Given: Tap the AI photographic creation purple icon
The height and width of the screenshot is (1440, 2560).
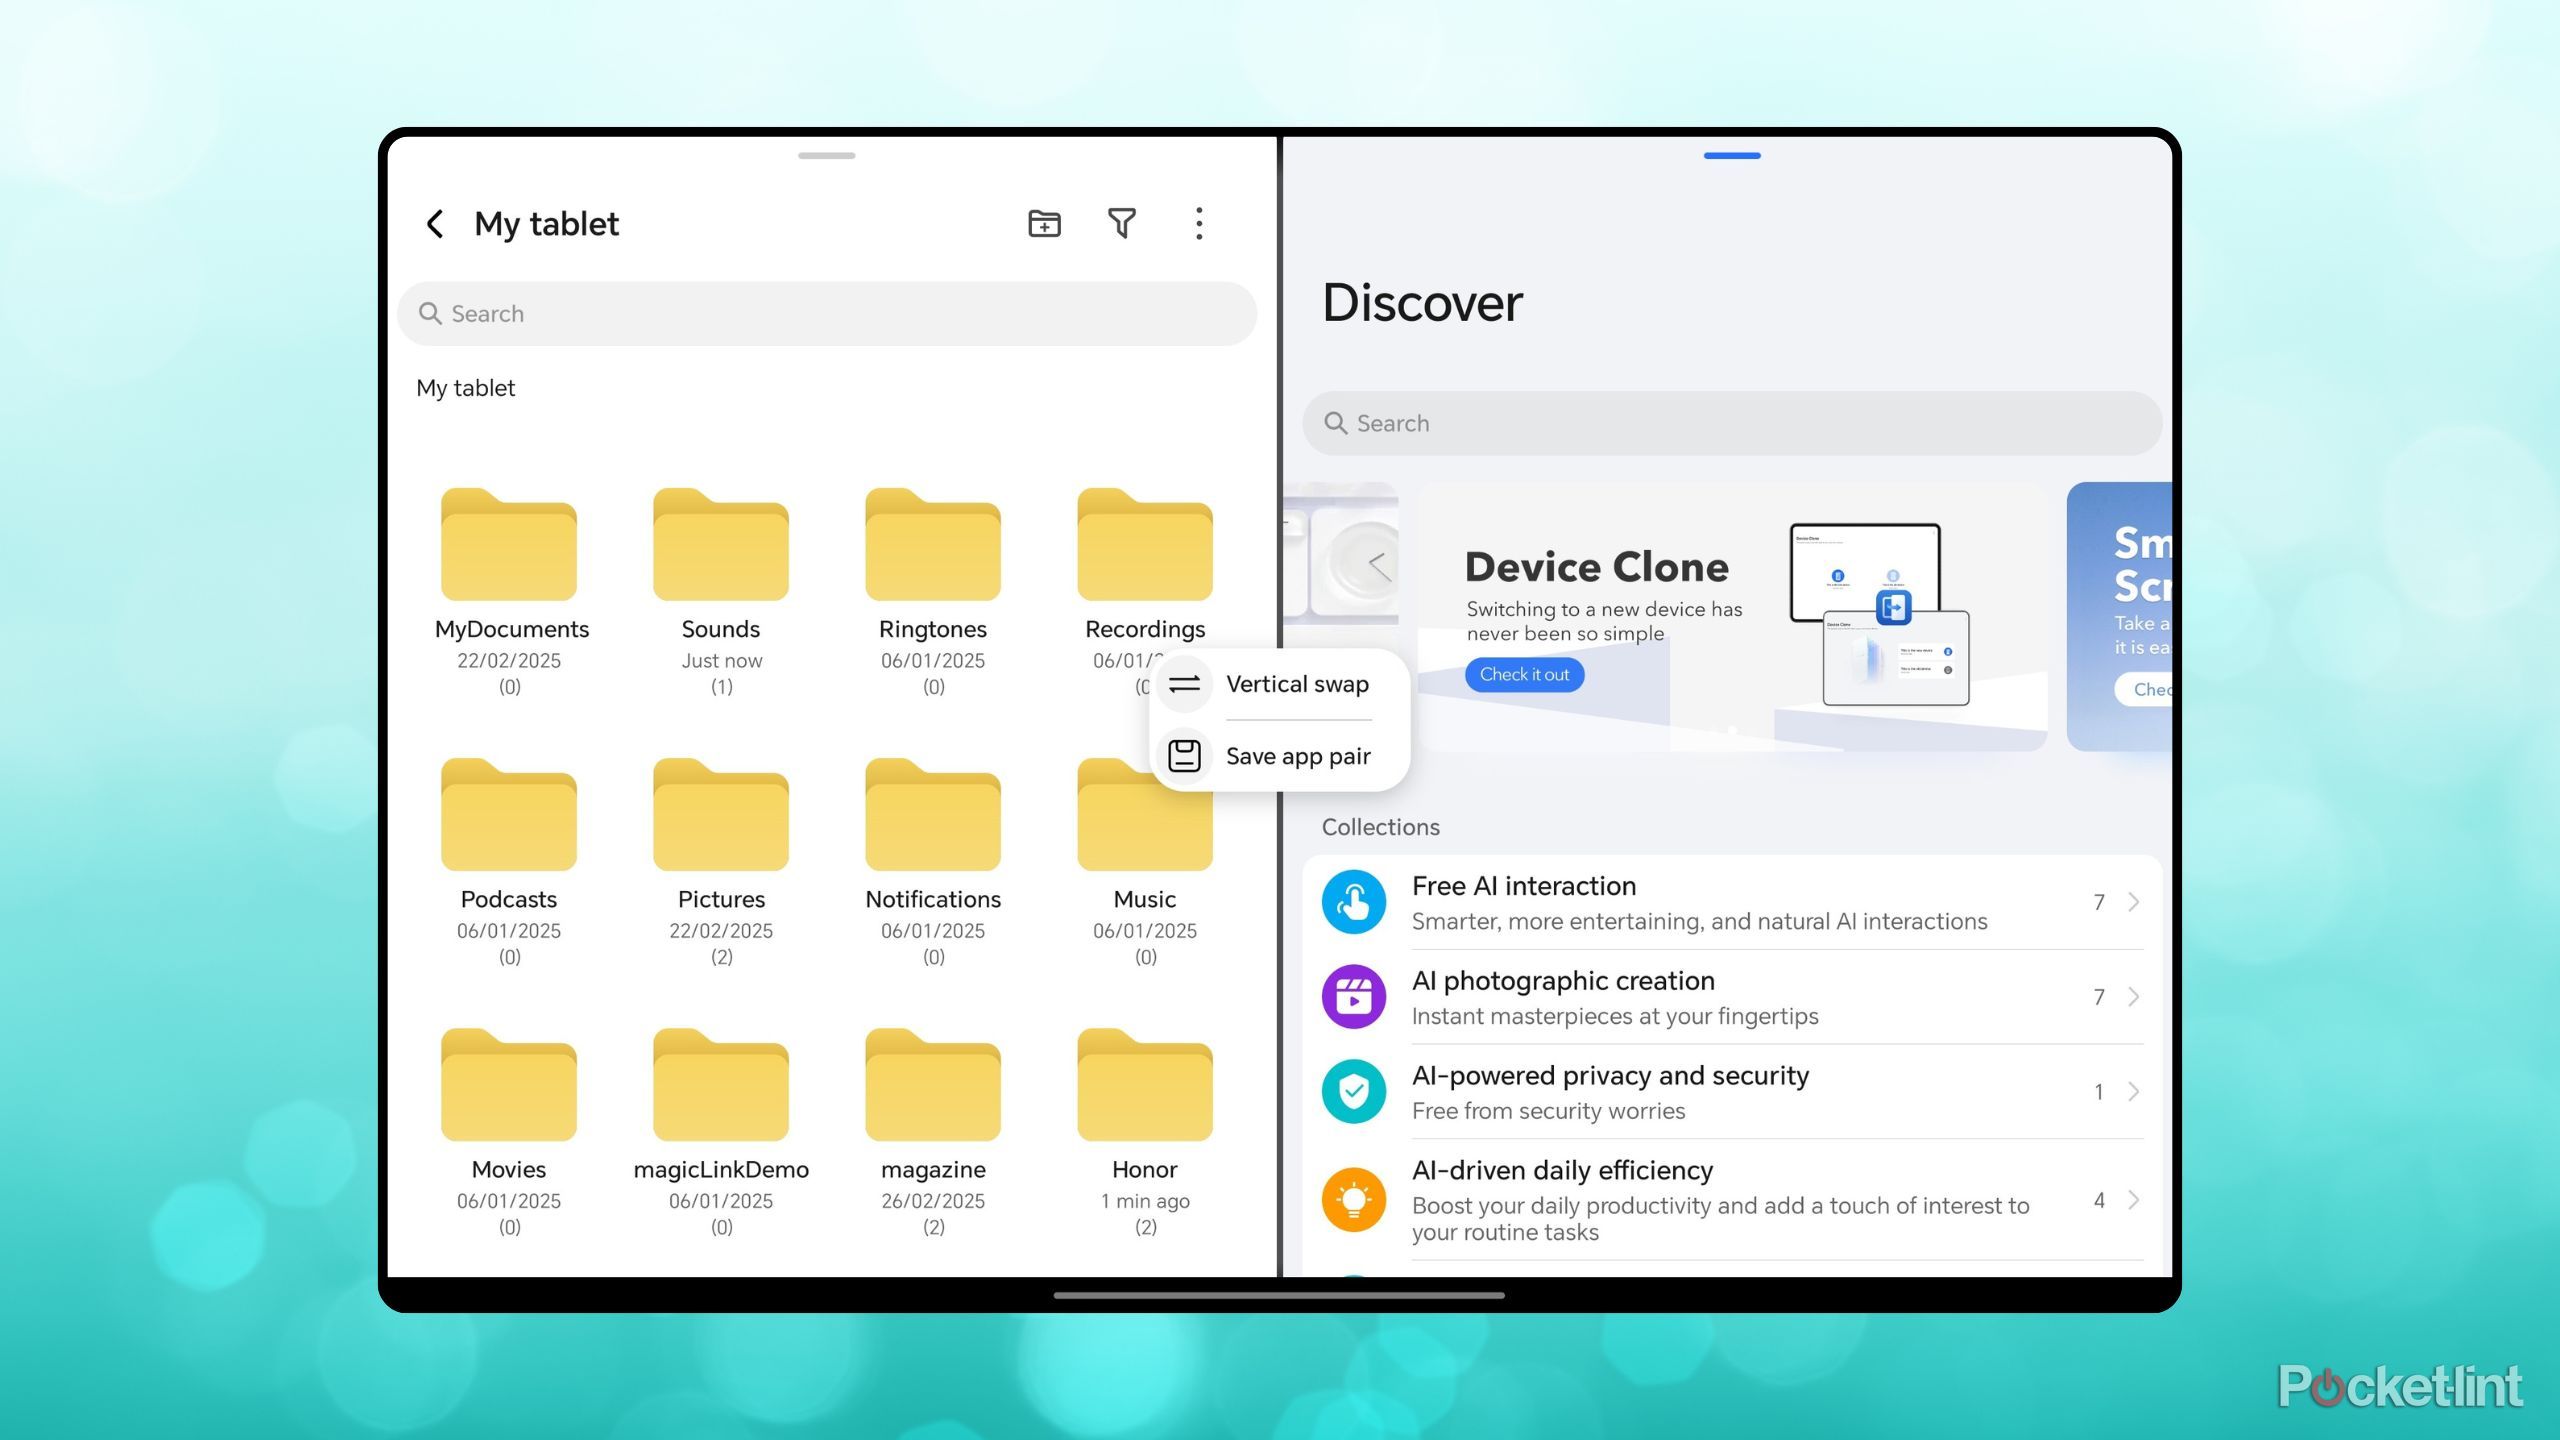Looking at the screenshot, I should coord(1353,997).
